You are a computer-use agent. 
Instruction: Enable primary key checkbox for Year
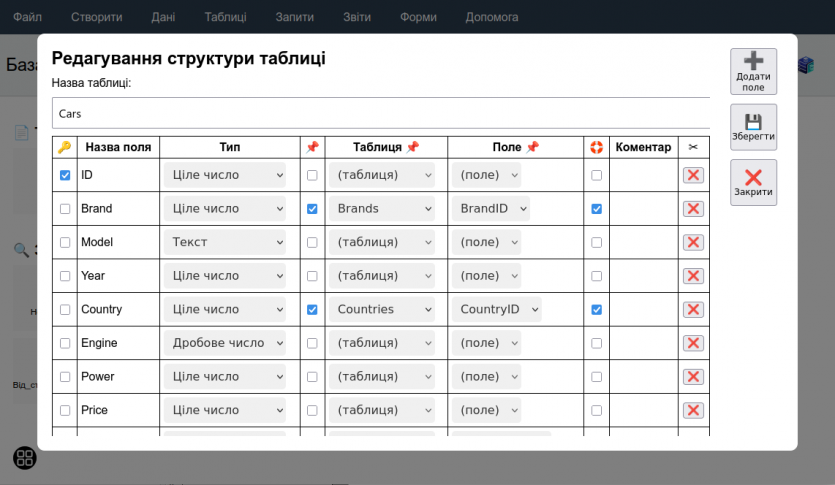(x=65, y=276)
